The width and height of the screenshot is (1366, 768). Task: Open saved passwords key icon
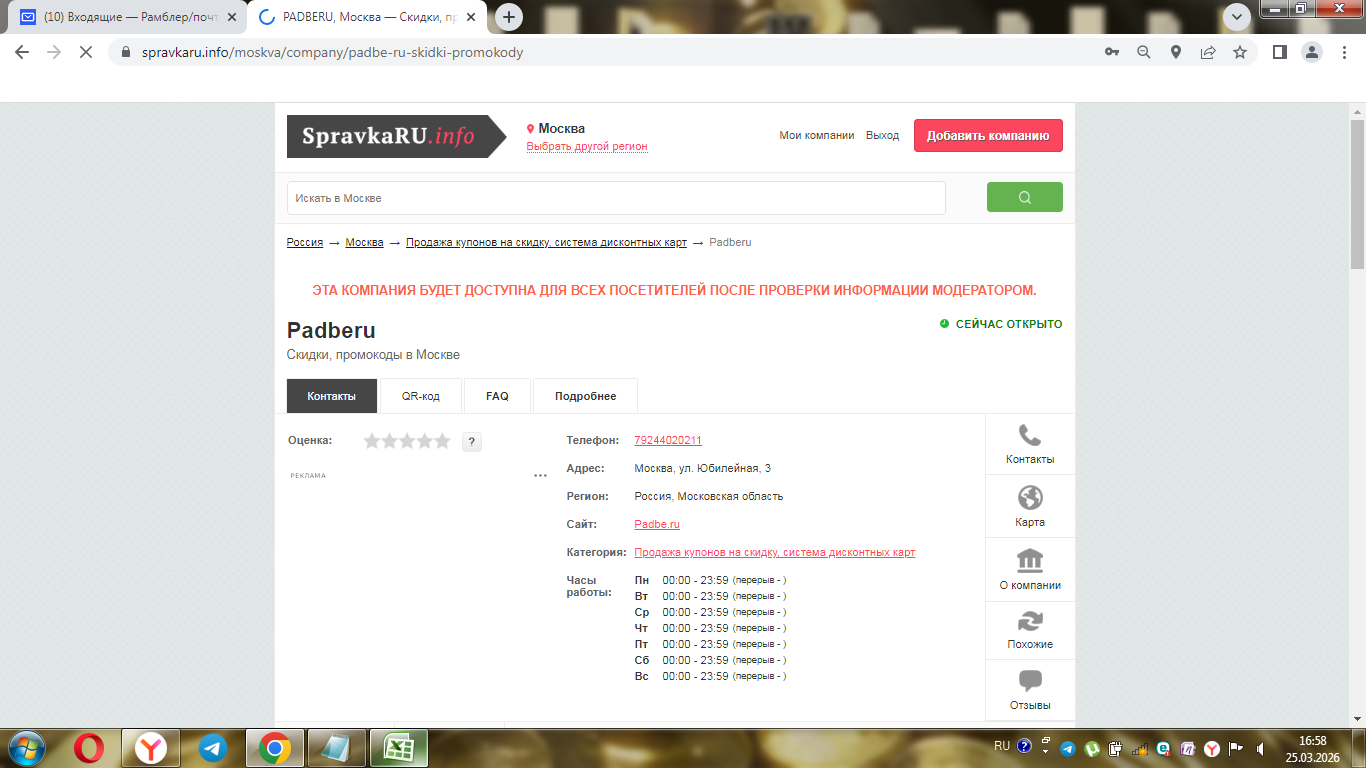(1112, 52)
